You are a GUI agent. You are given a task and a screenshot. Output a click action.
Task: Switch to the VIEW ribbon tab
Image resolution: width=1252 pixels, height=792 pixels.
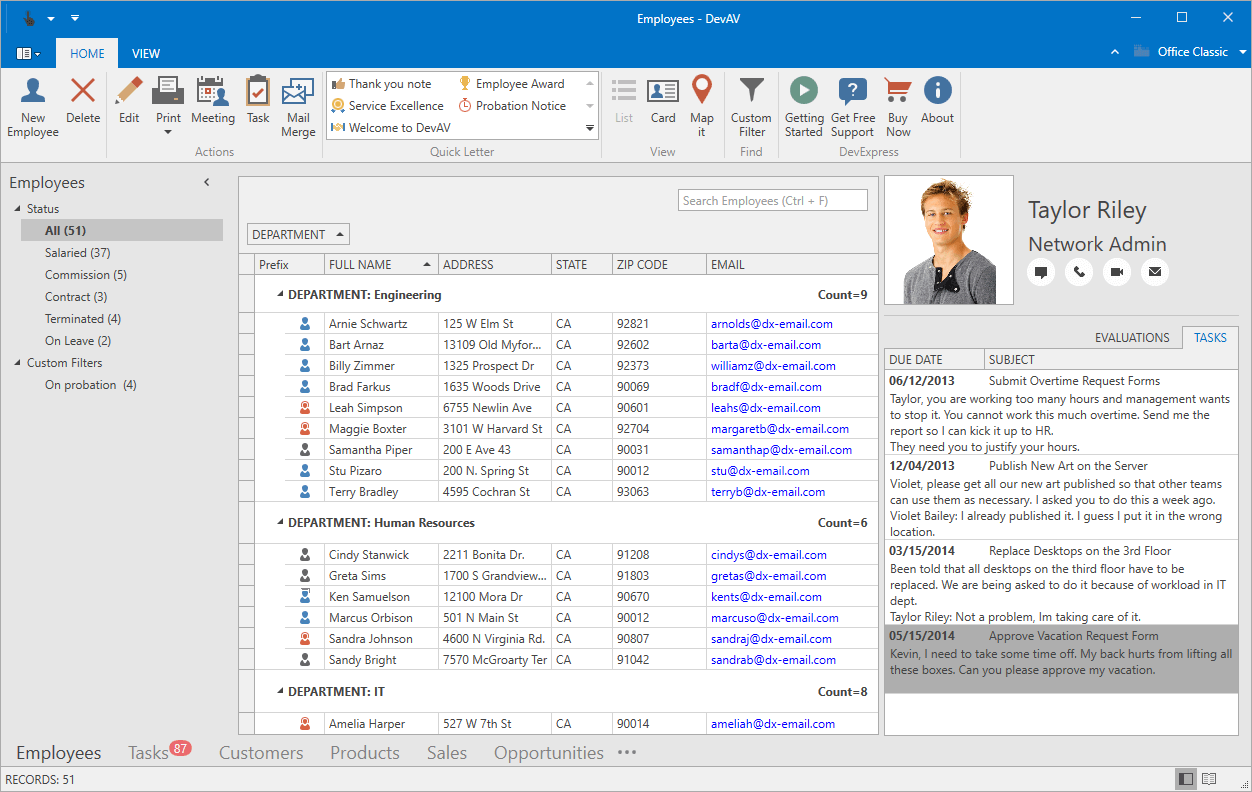tap(146, 53)
